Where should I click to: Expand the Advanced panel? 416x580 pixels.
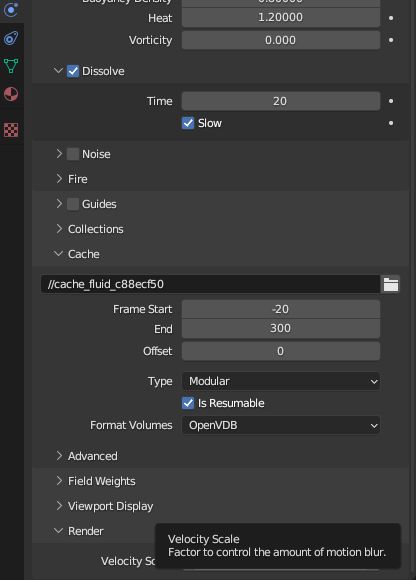click(x=59, y=456)
